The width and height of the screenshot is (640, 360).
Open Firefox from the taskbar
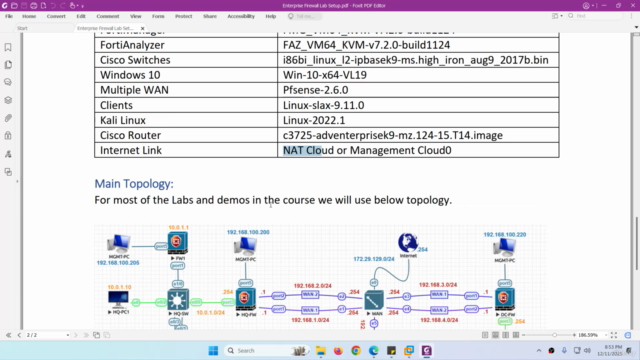pyautogui.click(x=338, y=351)
